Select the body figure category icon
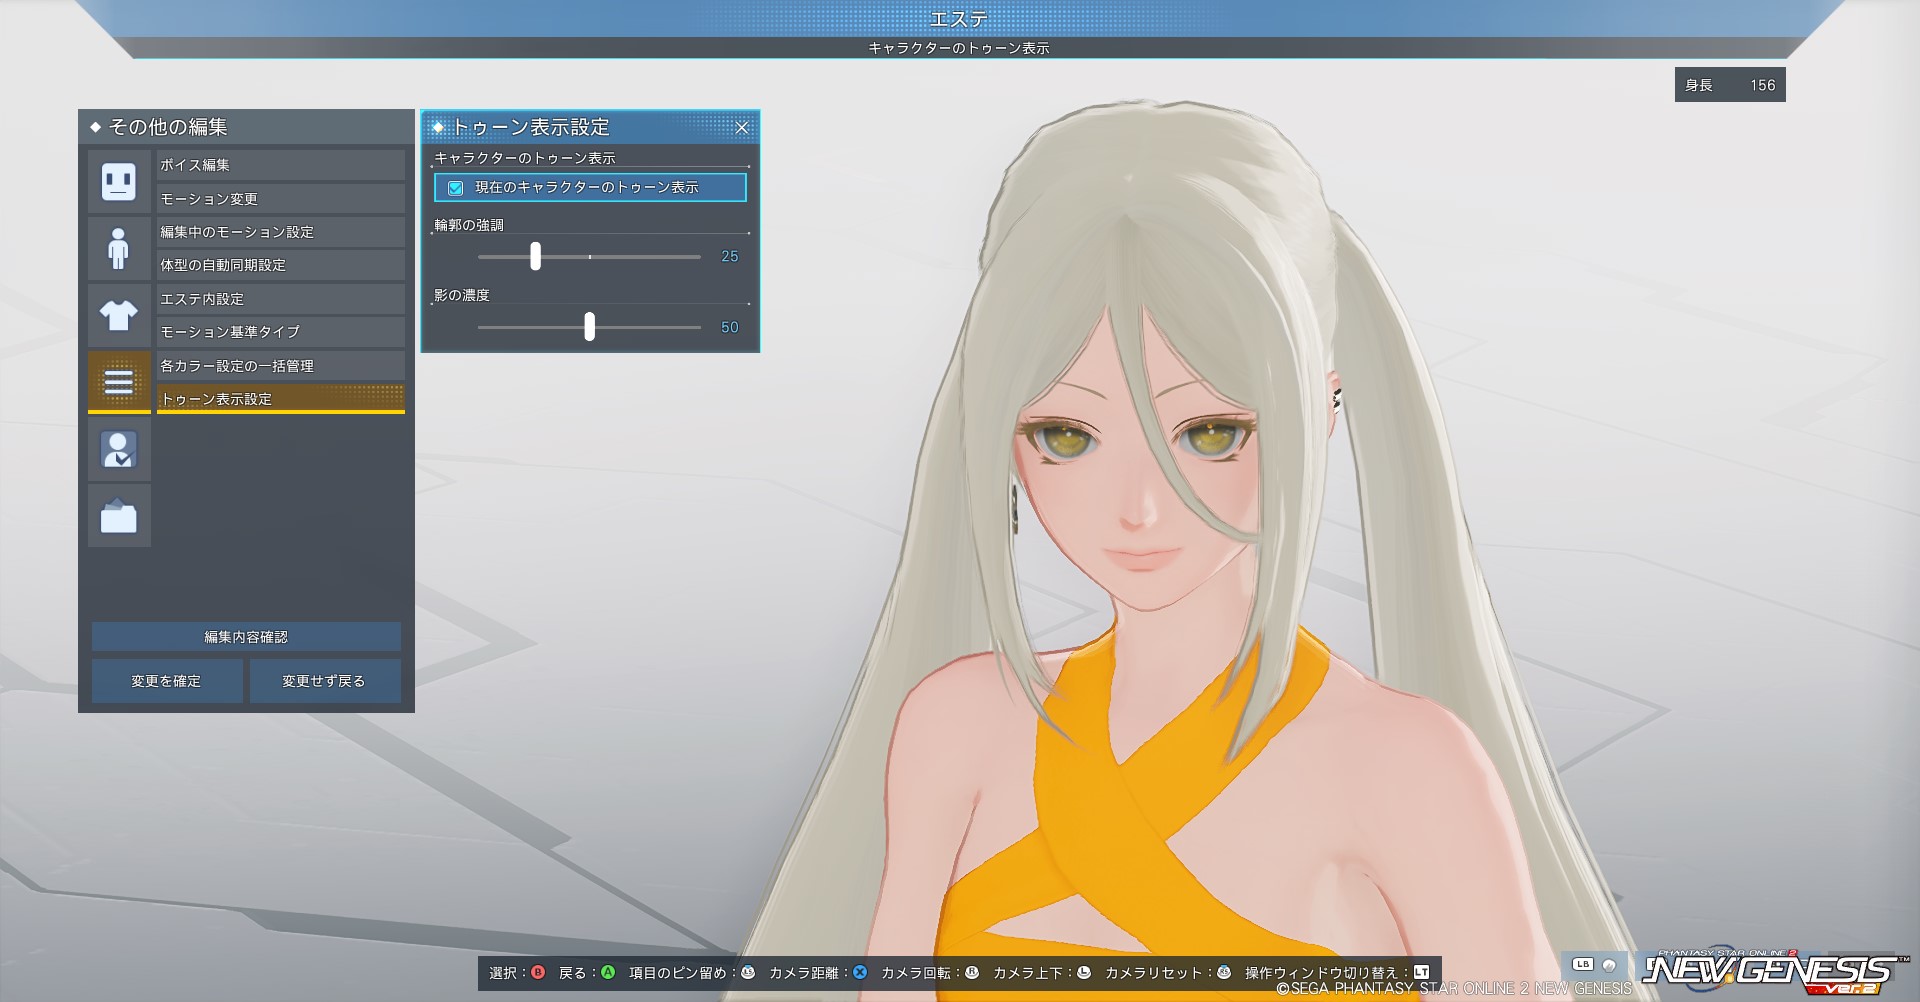The image size is (1920, 1002). pos(119,248)
